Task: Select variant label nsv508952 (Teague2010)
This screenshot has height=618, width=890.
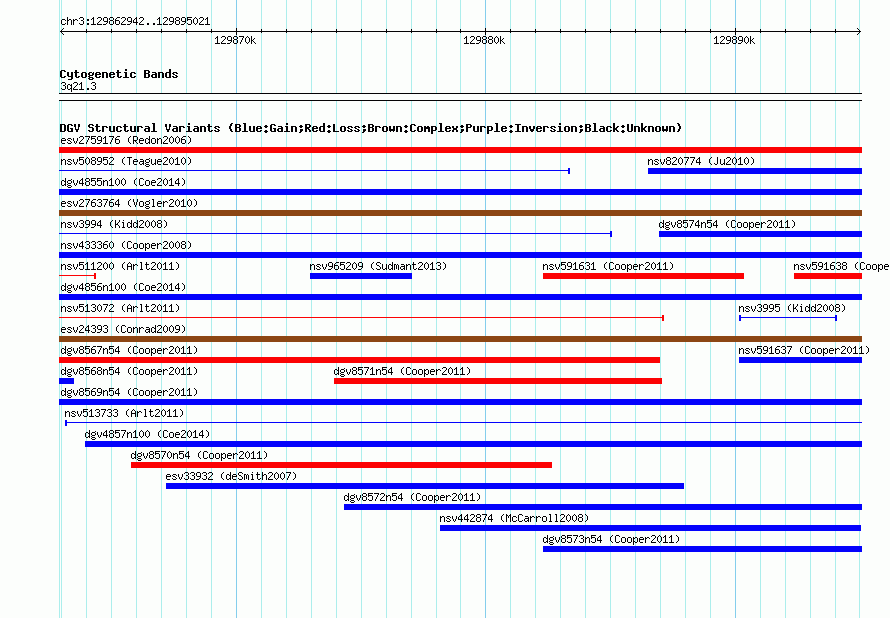Action: pyautogui.click(x=126, y=161)
